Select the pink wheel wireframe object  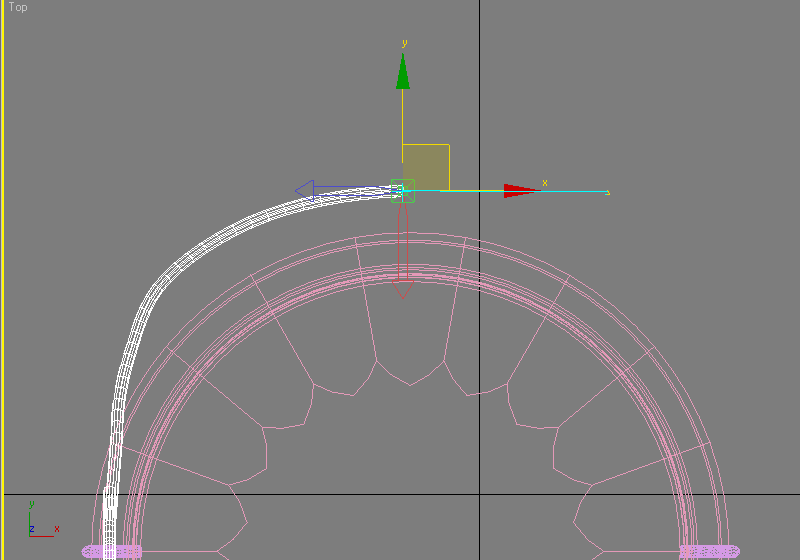click(411, 398)
